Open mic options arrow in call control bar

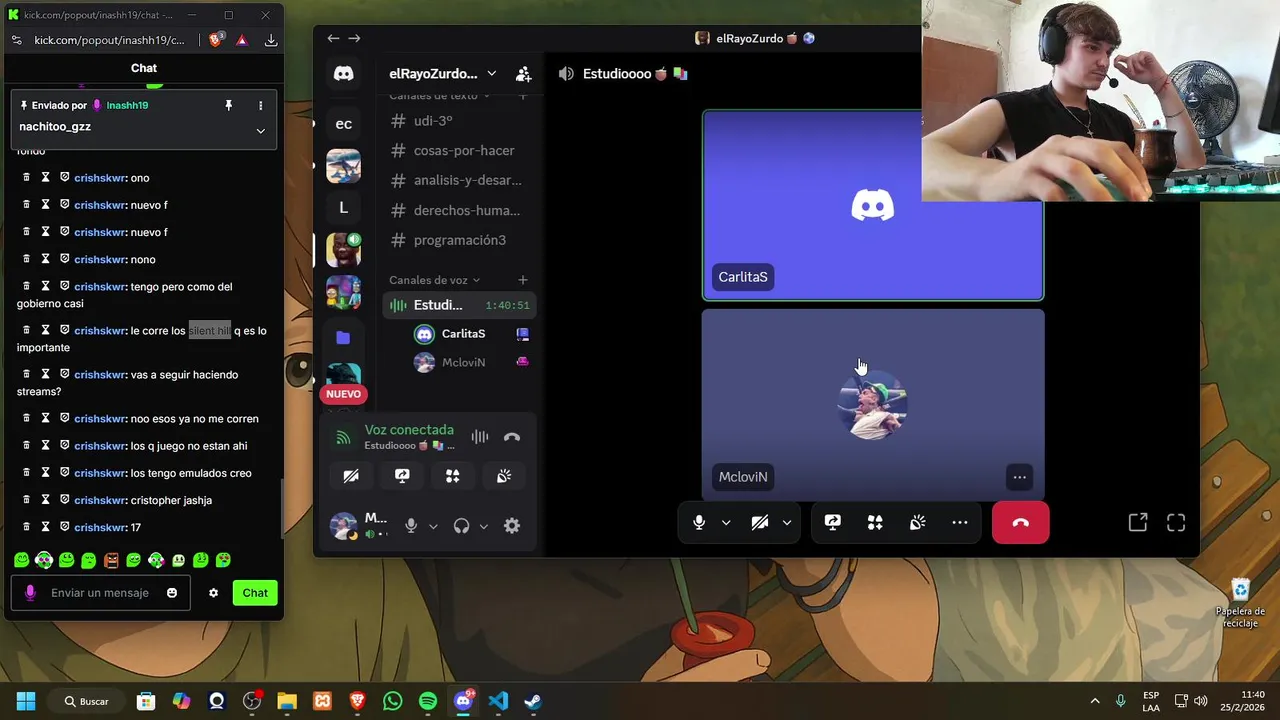click(x=726, y=522)
